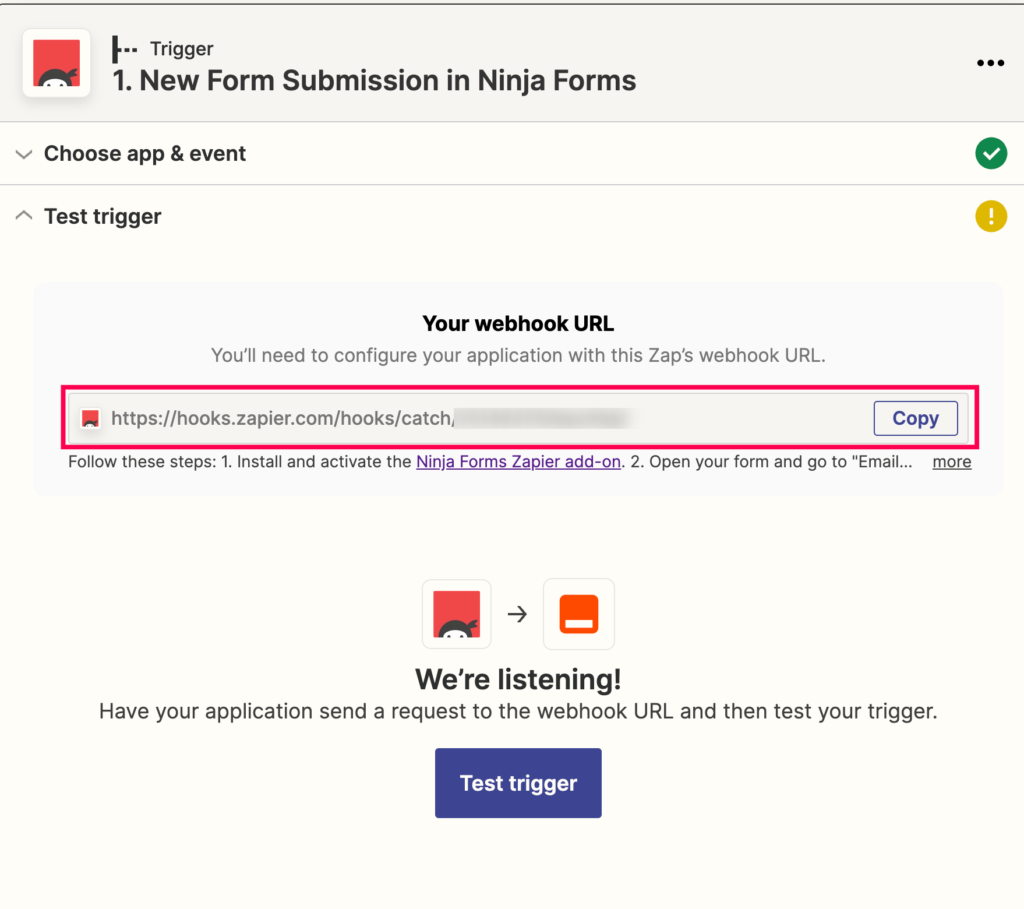This screenshot has width=1024, height=909.
Task: Collapse the Test trigger section chevron
Action: tap(24, 215)
